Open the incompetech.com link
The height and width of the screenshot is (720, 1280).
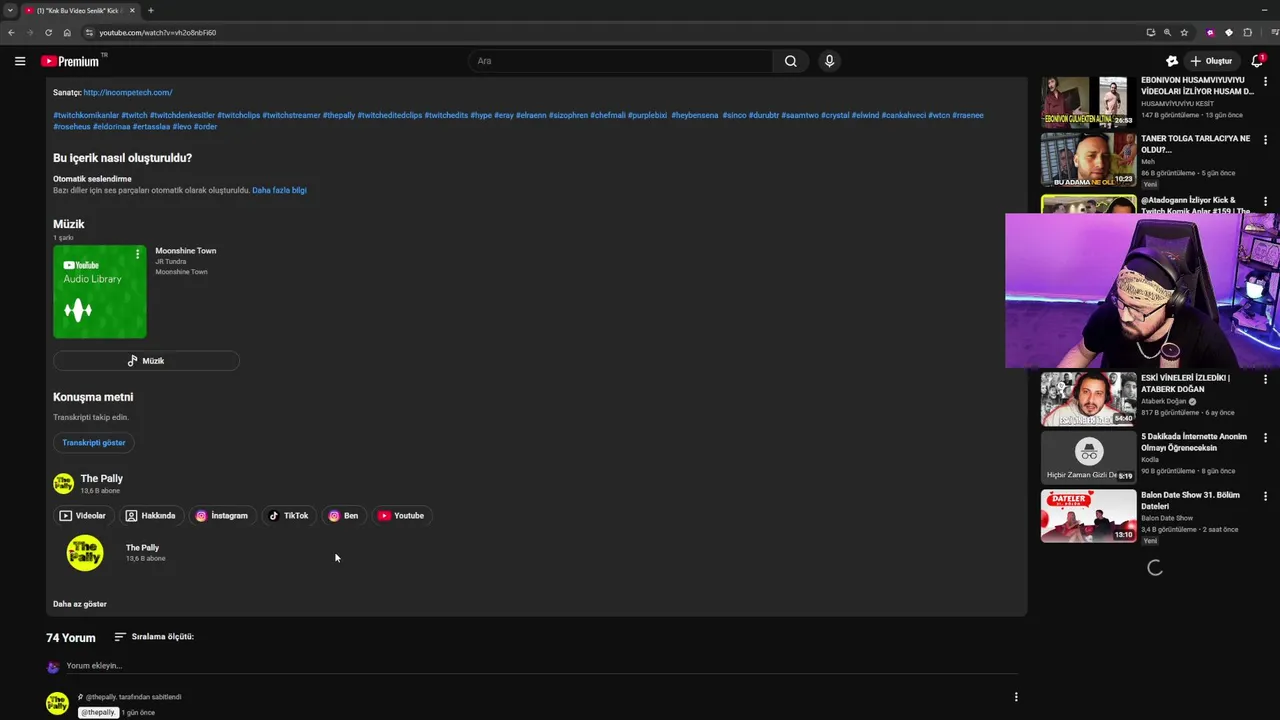(x=128, y=92)
